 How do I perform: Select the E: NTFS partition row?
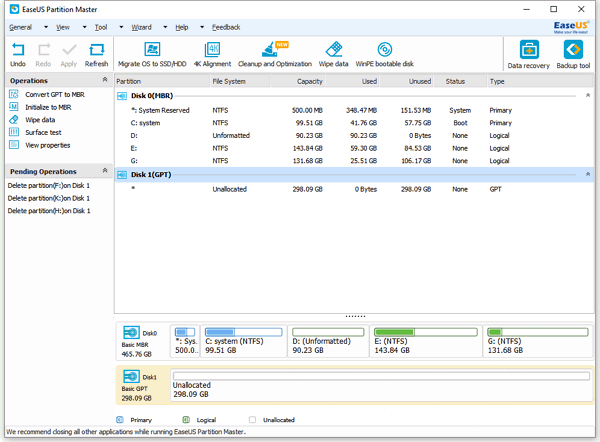point(354,148)
